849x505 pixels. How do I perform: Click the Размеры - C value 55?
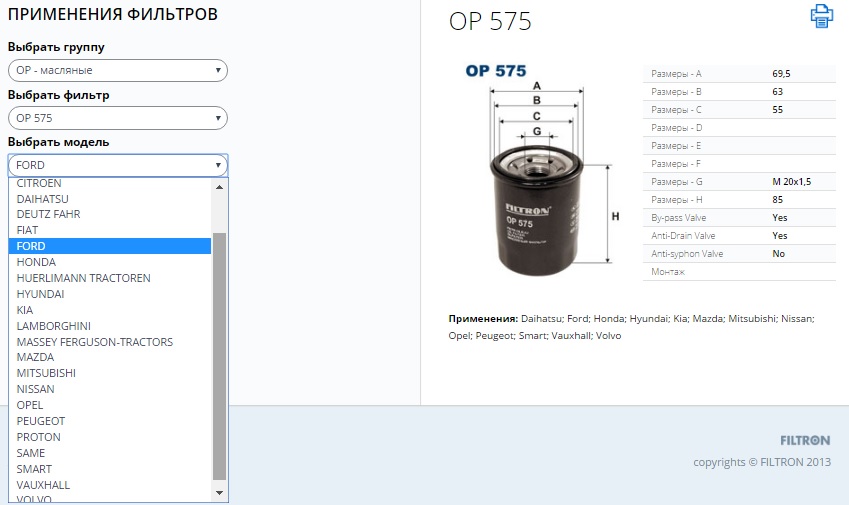tap(778, 109)
